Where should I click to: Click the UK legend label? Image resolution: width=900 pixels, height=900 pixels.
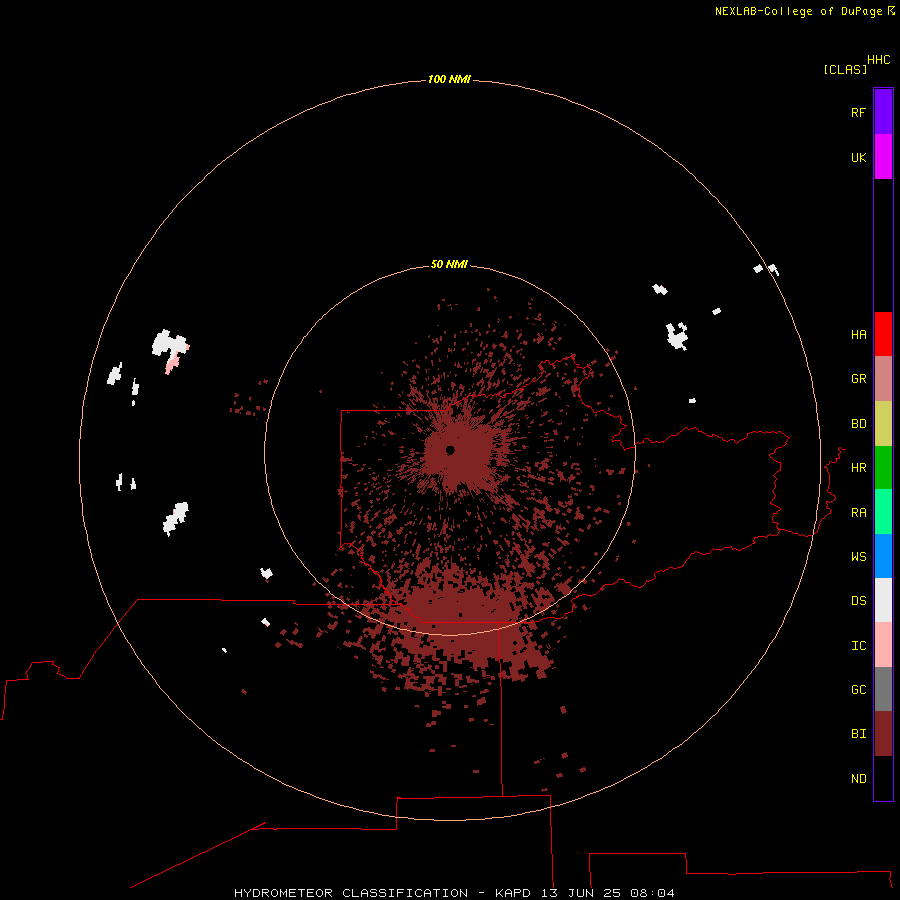coord(858,157)
